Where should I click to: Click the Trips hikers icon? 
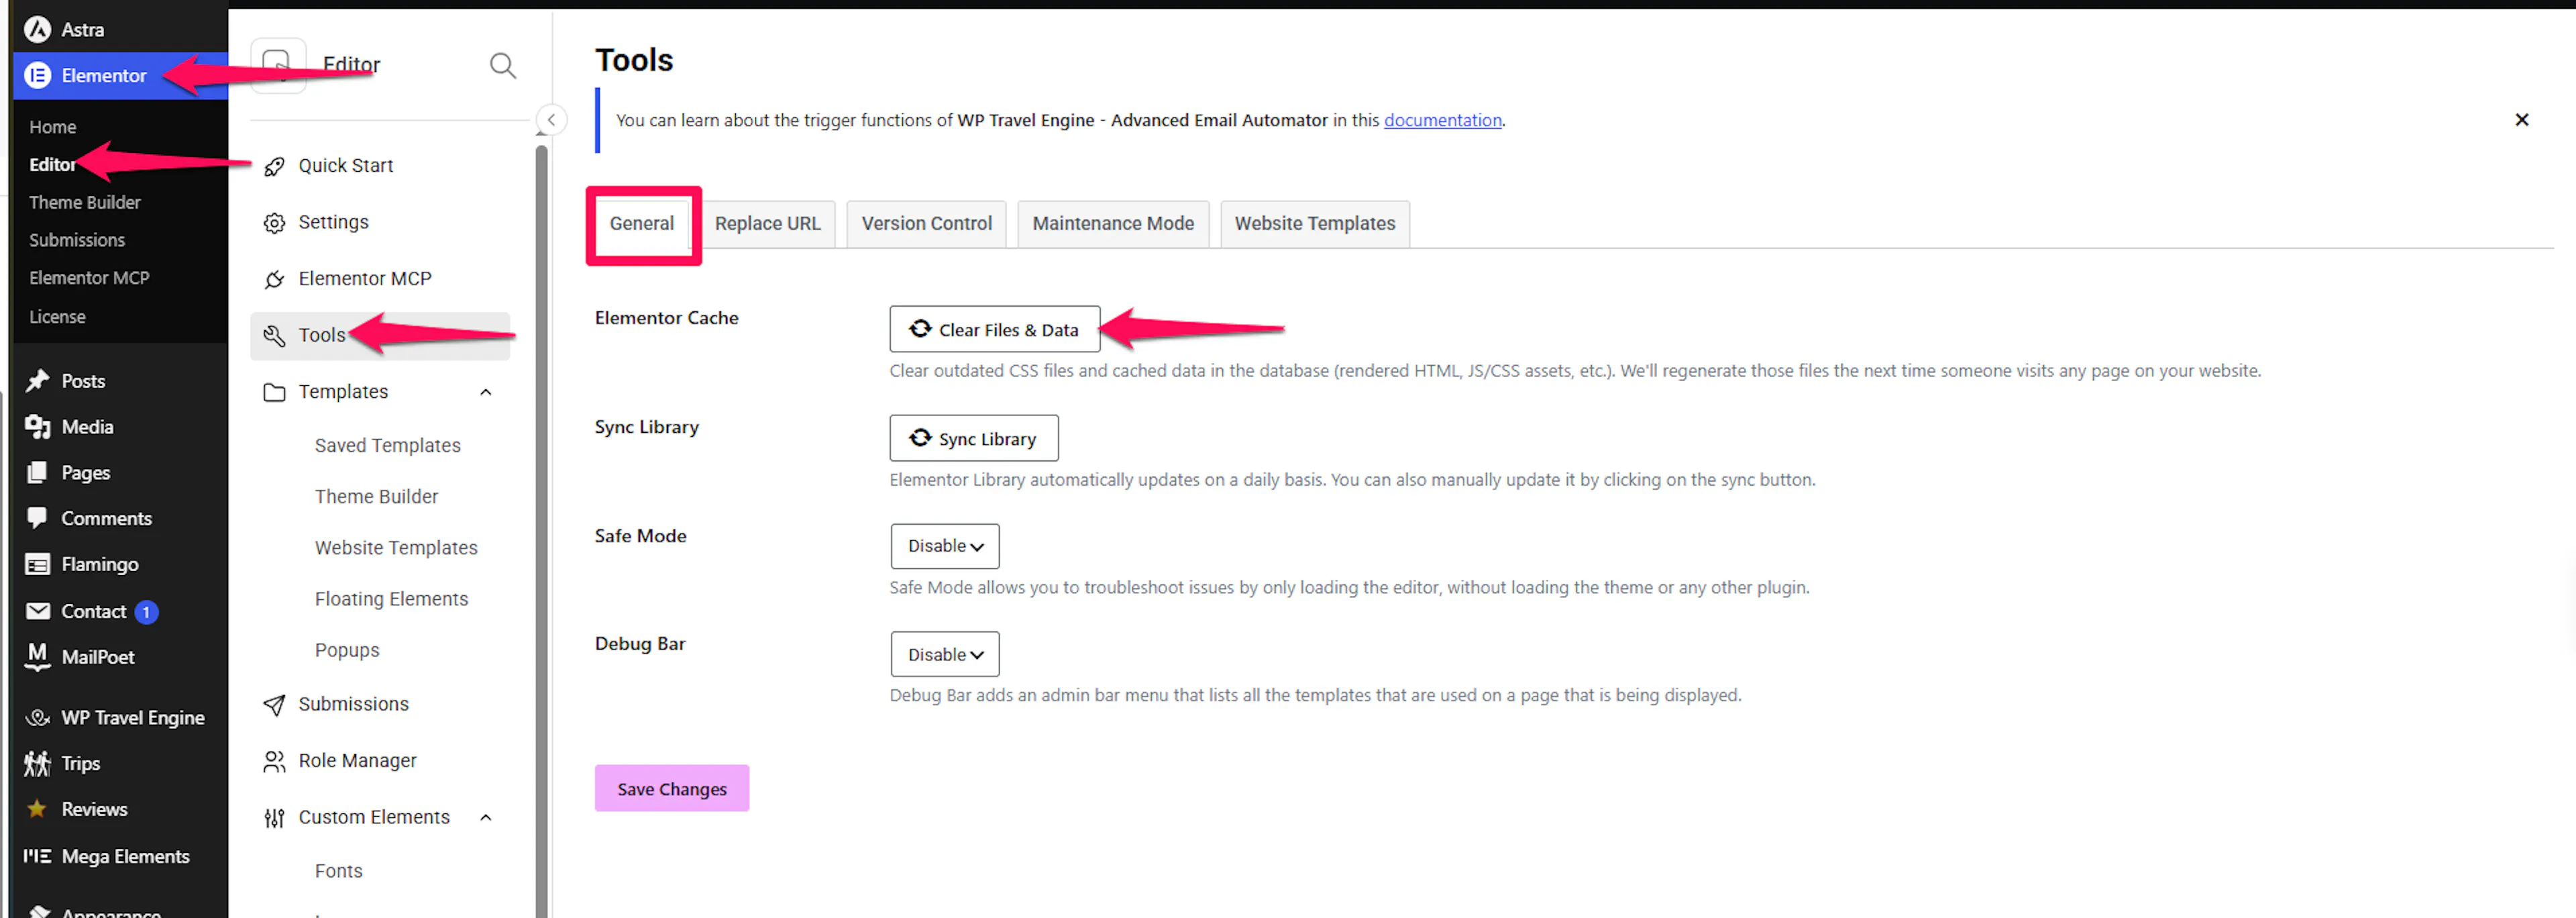click(37, 764)
